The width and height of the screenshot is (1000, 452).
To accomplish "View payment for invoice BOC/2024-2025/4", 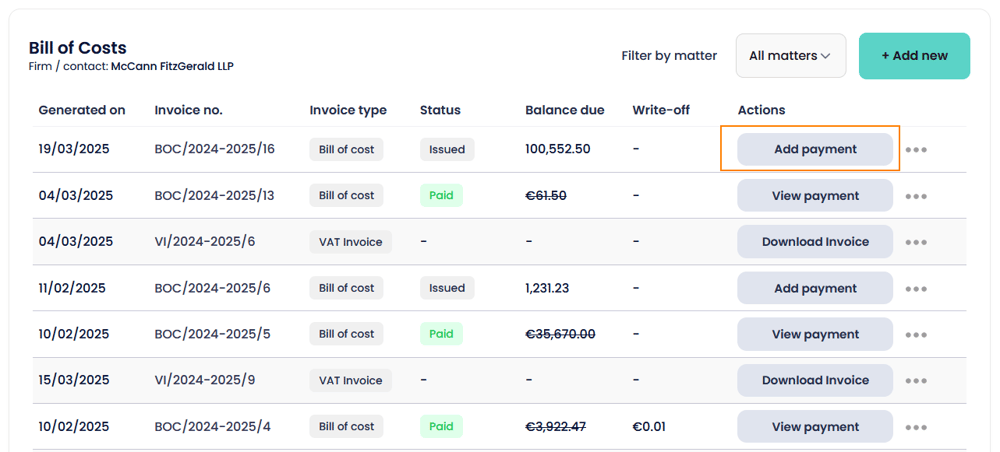I will tap(815, 426).
